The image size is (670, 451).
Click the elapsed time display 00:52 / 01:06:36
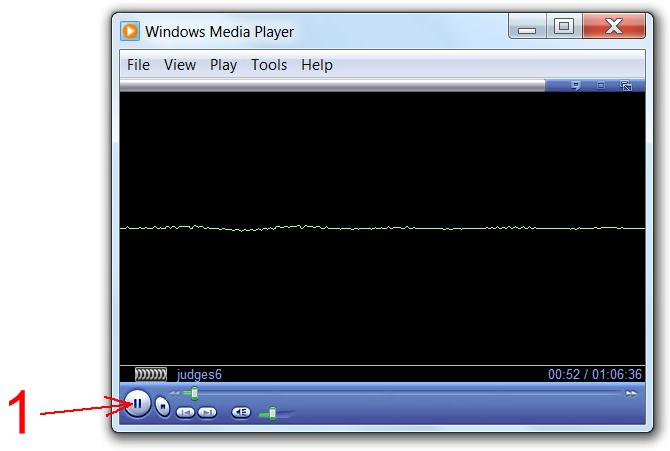pyautogui.click(x=595, y=374)
